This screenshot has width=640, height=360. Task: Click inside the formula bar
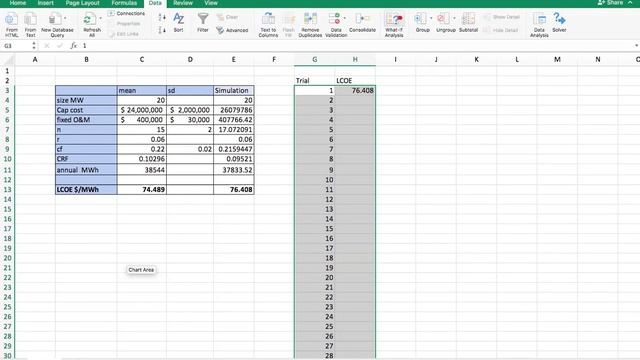[355, 46]
